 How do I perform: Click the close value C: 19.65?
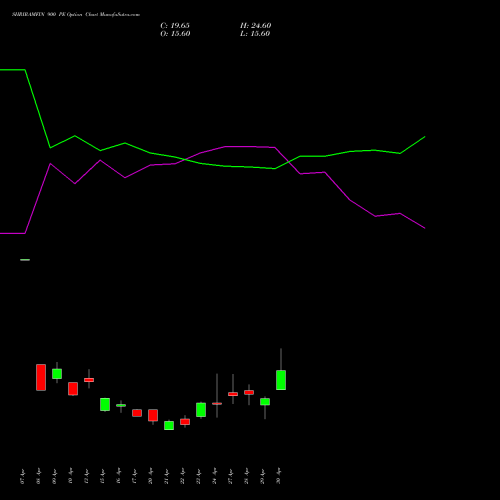175,26
